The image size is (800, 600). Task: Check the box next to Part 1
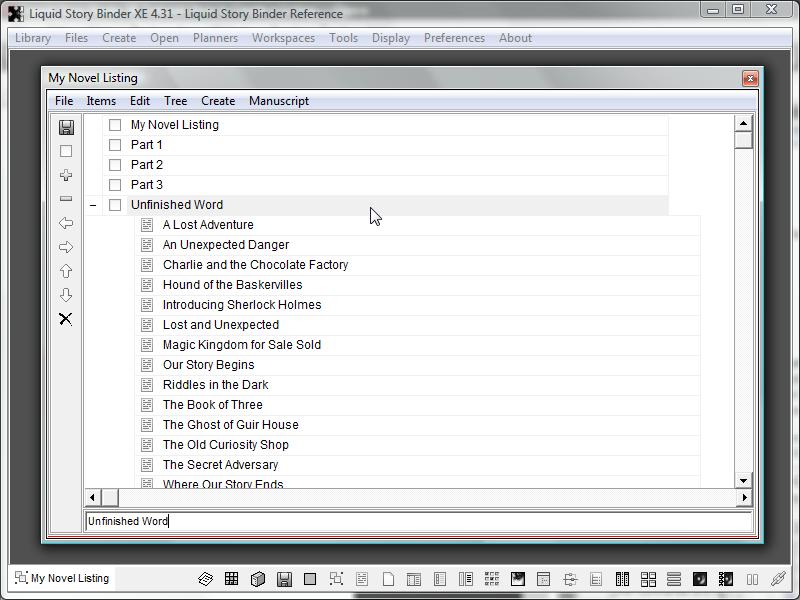pyautogui.click(x=115, y=145)
